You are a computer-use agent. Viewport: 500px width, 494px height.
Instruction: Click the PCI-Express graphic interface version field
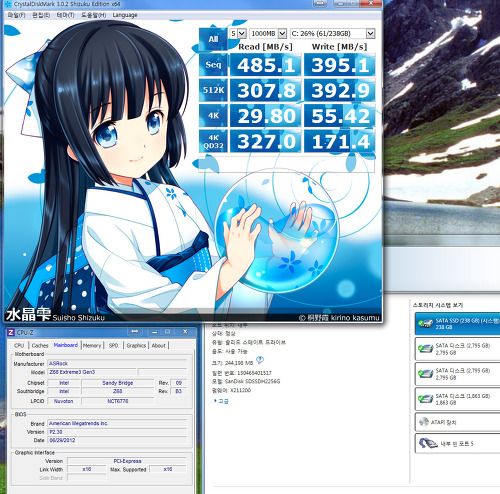click(127, 461)
